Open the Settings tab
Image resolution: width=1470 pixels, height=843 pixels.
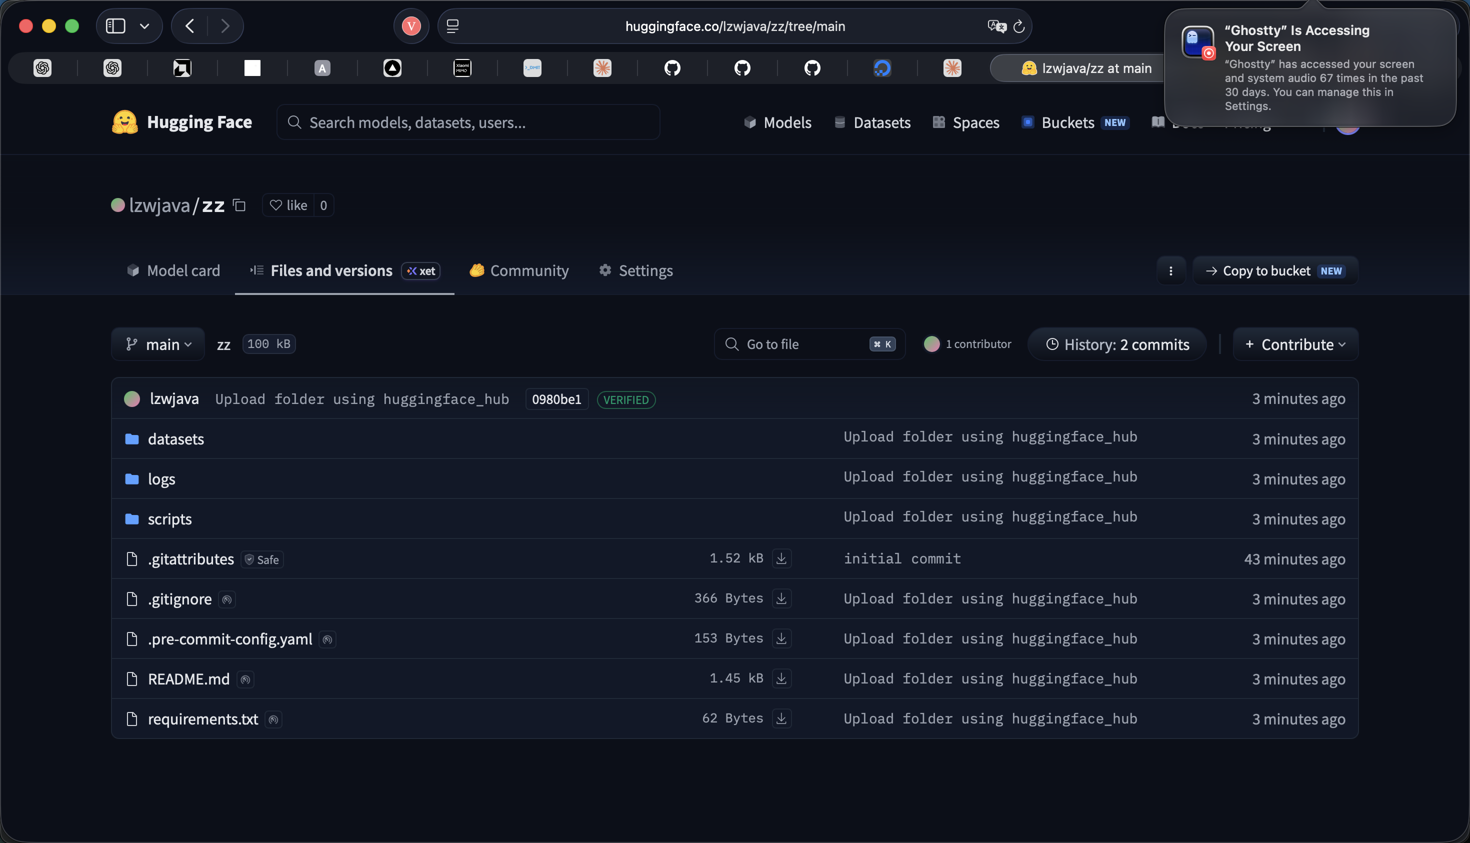636,271
